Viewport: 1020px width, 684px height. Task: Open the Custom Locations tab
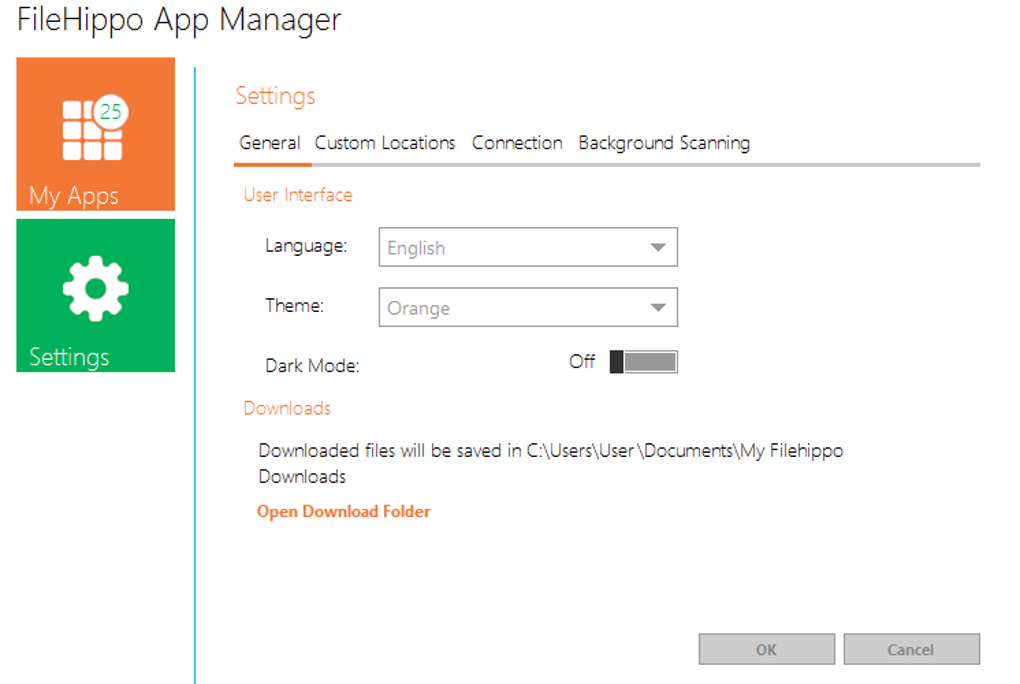point(385,143)
